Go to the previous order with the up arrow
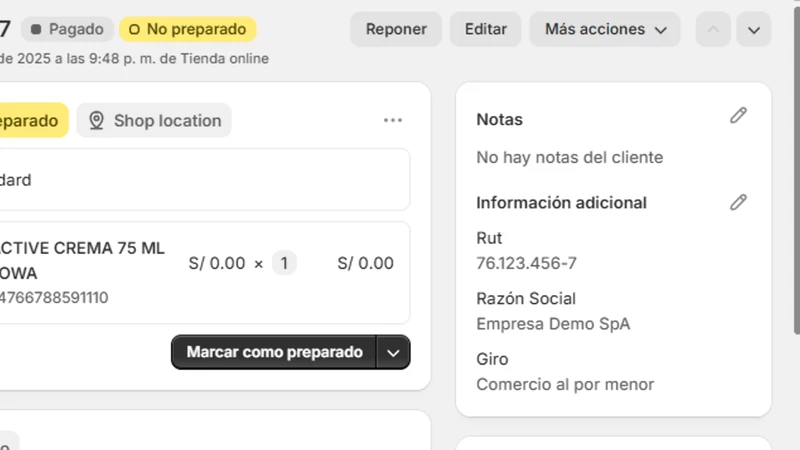The width and height of the screenshot is (800, 450). [x=713, y=29]
